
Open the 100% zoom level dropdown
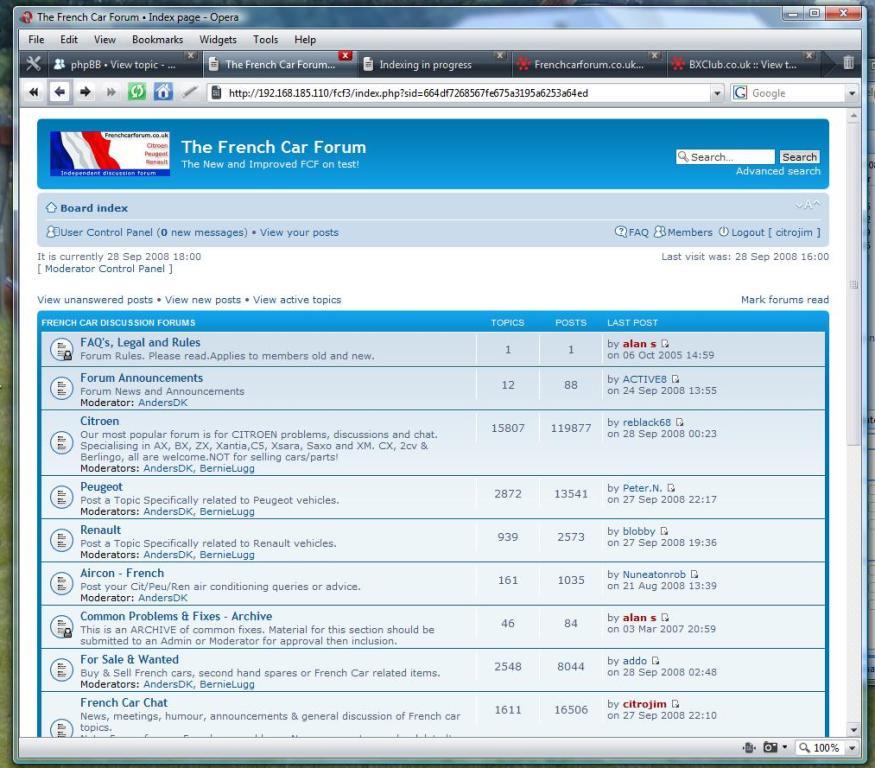[852, 748]
